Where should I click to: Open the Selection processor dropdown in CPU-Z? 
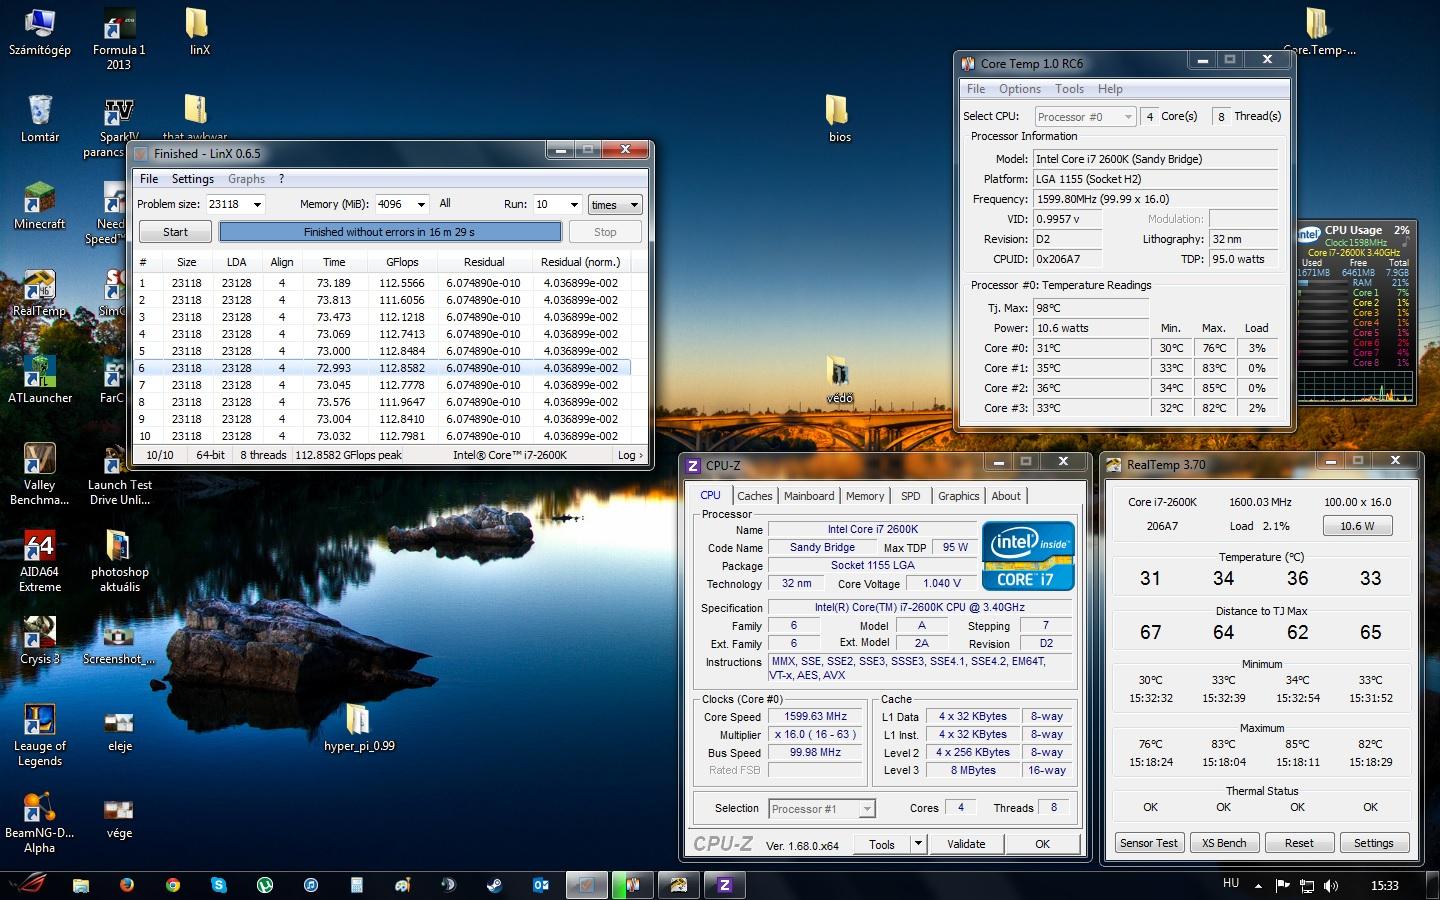click(x=822, y=808)
